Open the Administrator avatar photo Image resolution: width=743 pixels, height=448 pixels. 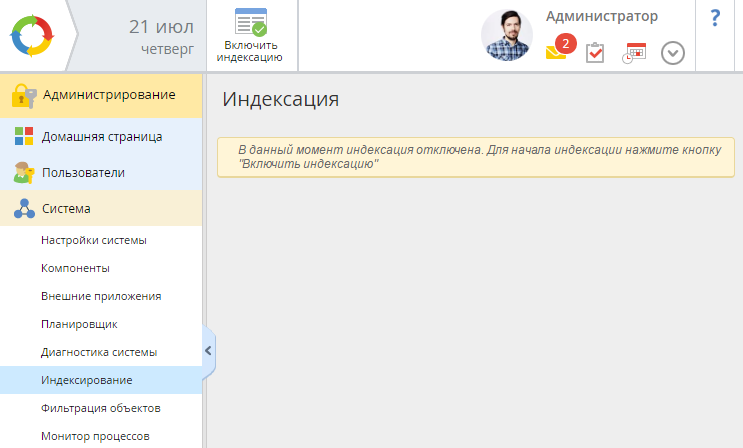tap(507, 35)
